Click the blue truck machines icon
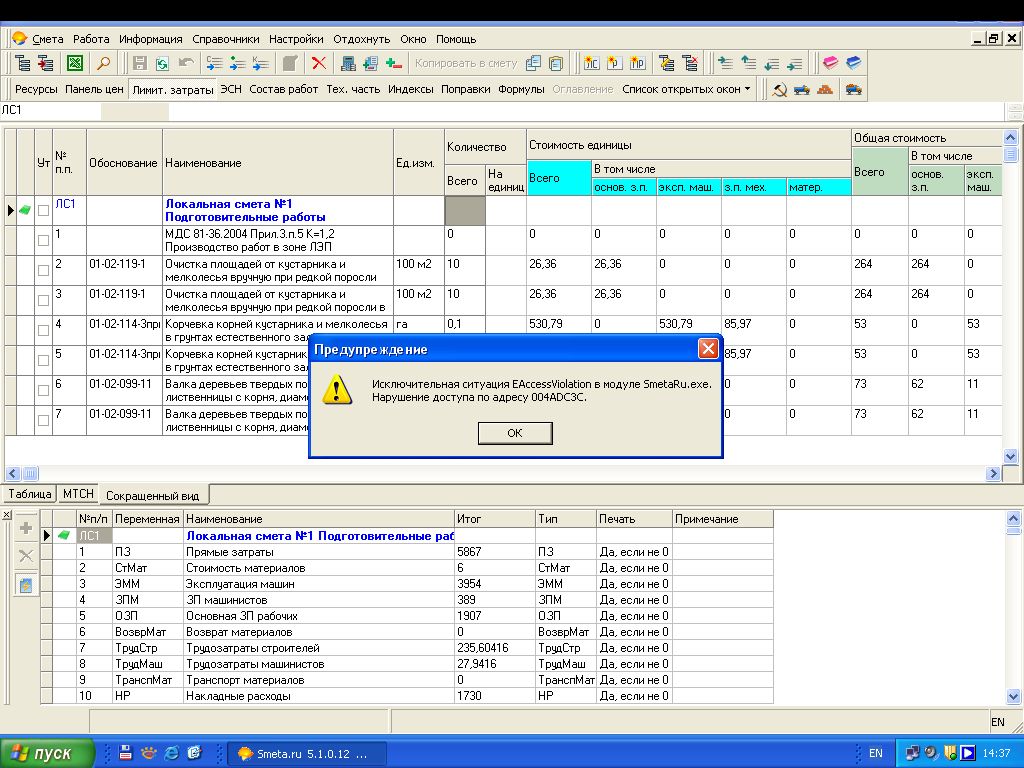The image size is (1024, 768). (802, 89)
